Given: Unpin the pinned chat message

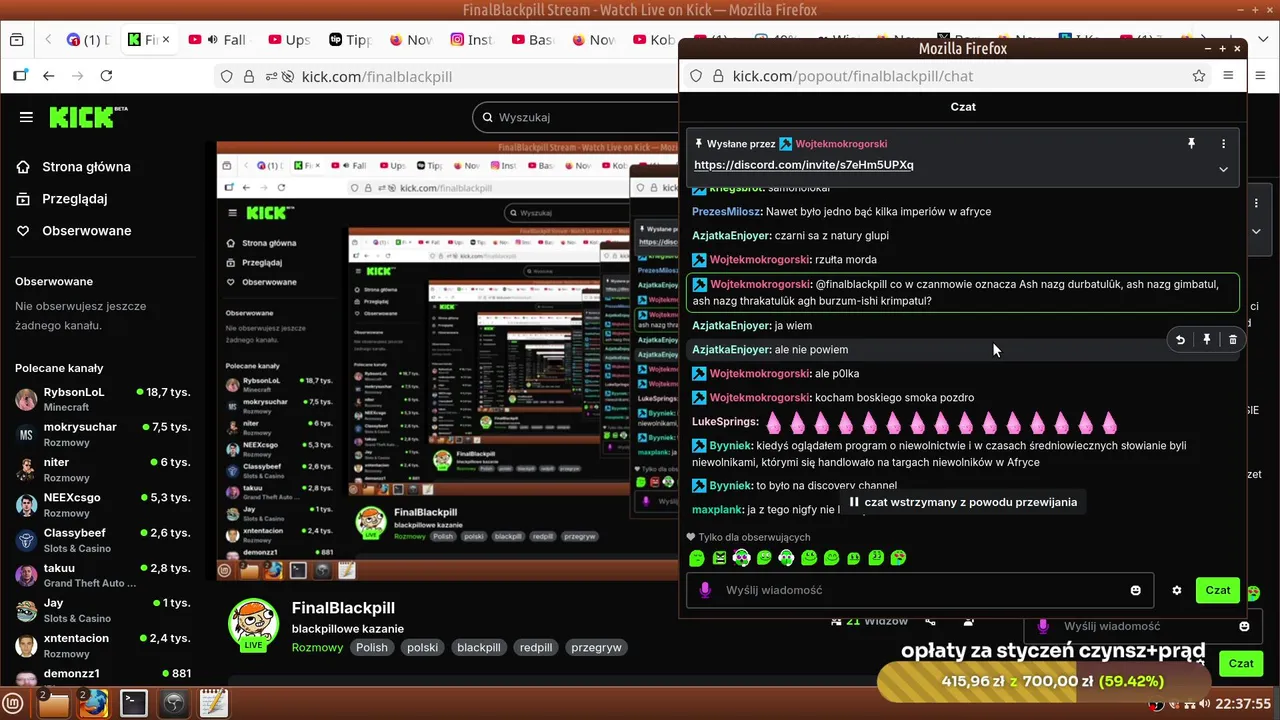Looking at the screenshot, I should pyautogui.click(x=1191, y=144).
